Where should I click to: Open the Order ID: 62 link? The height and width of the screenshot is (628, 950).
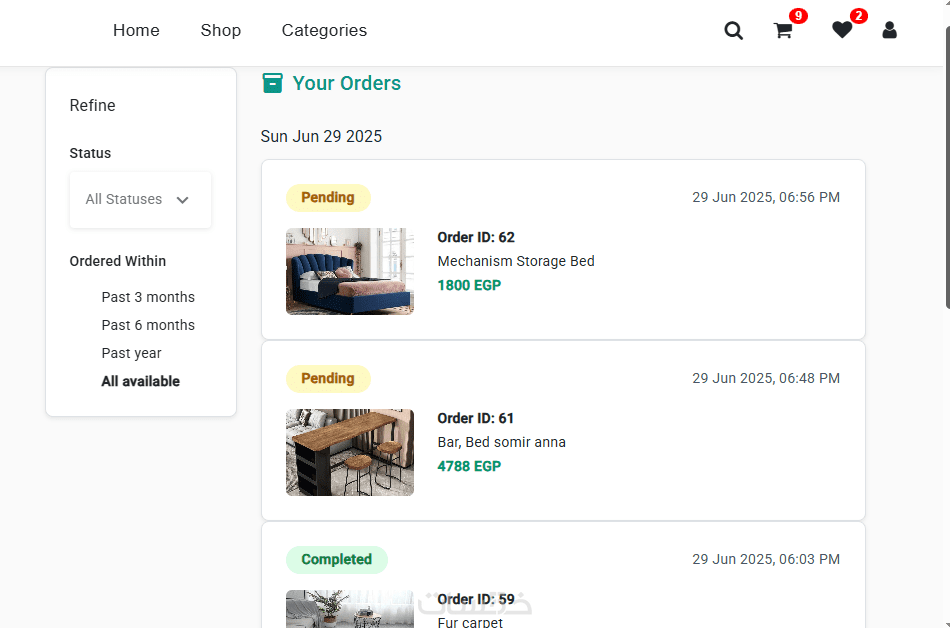pyautogui.click(x=476, y=237)
